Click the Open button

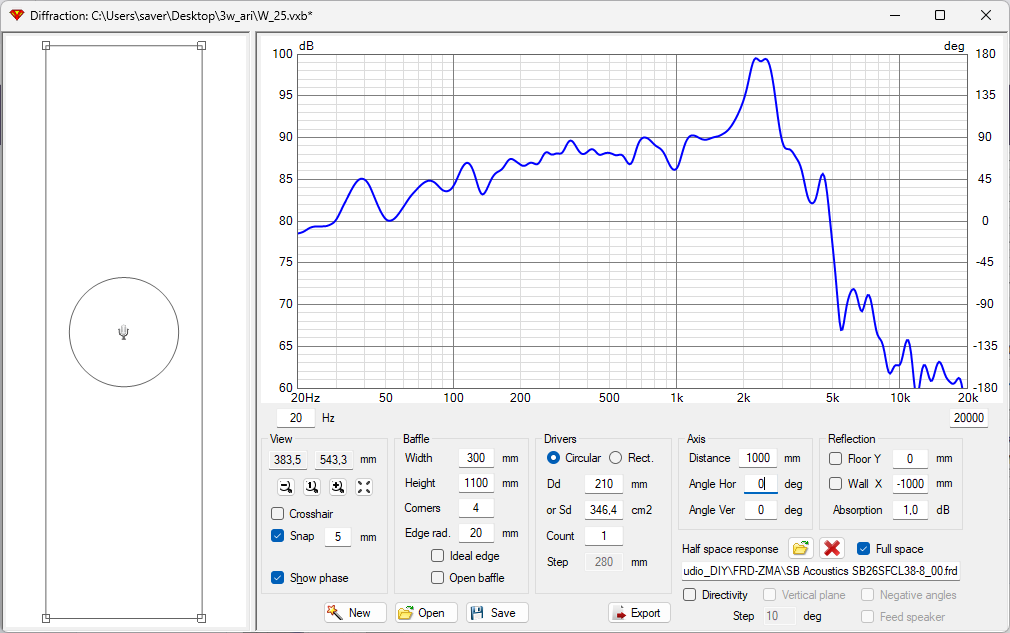pyautogui.click(x=426, y=612)
